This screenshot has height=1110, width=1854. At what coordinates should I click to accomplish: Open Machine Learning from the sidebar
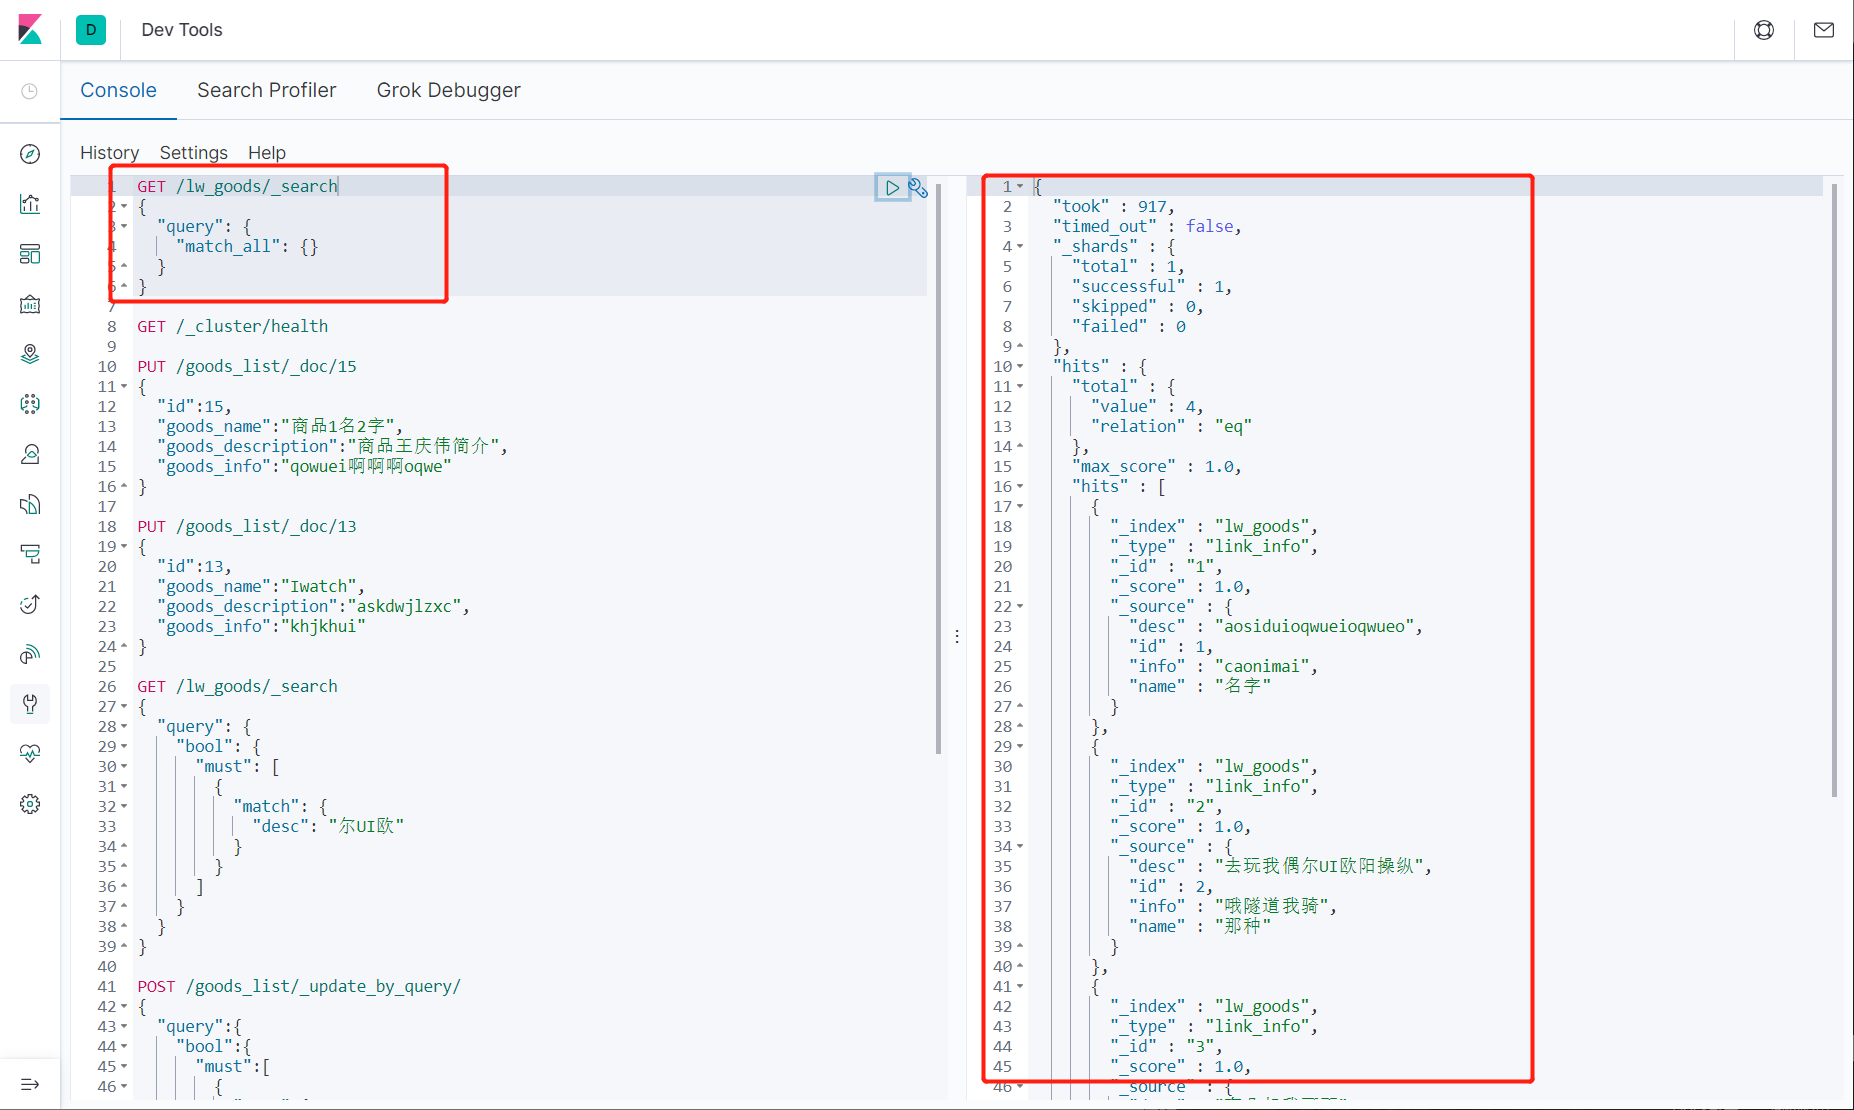(30, 404)
